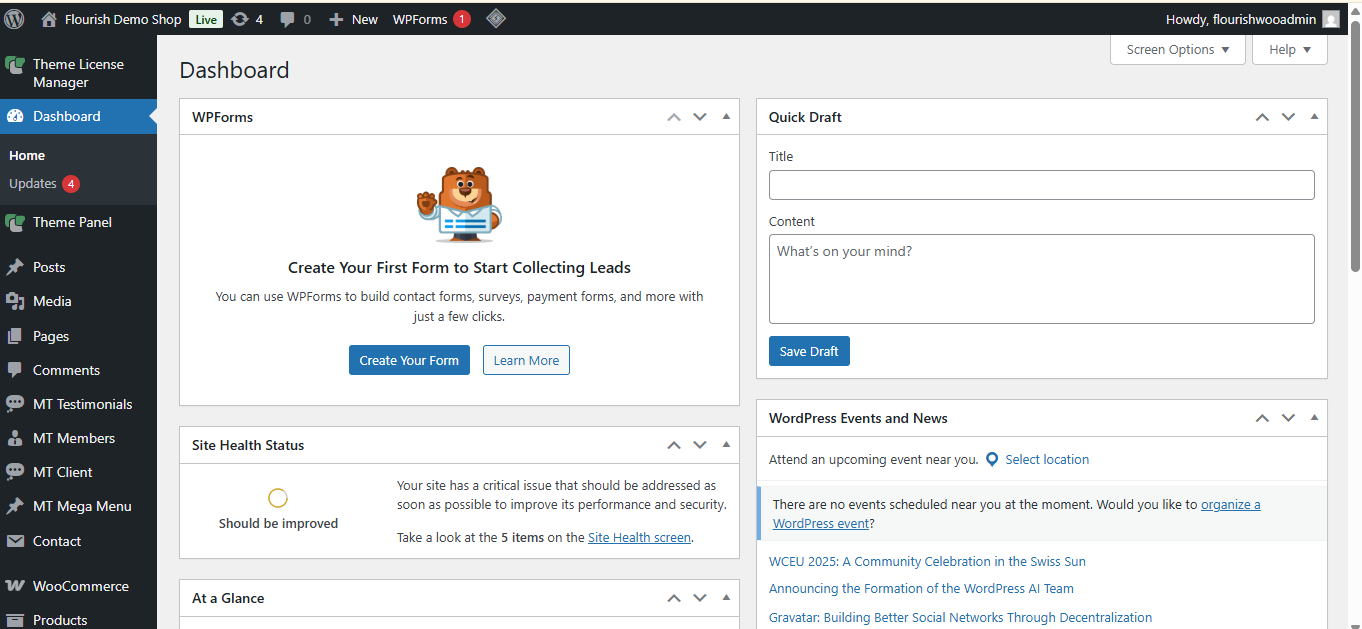Click the Products icon in sidebar
1362x629 pixels.
(x=15, y=620)
